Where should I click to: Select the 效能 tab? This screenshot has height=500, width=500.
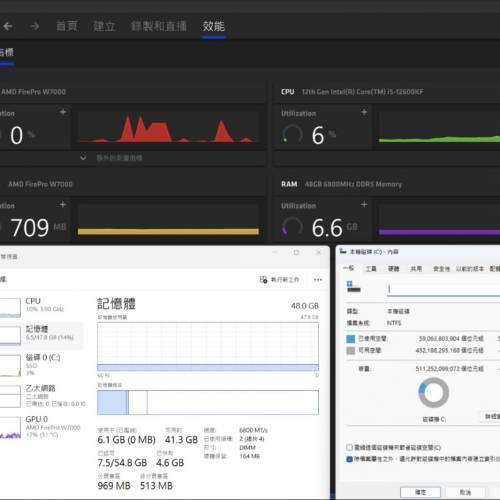[214, 26]
